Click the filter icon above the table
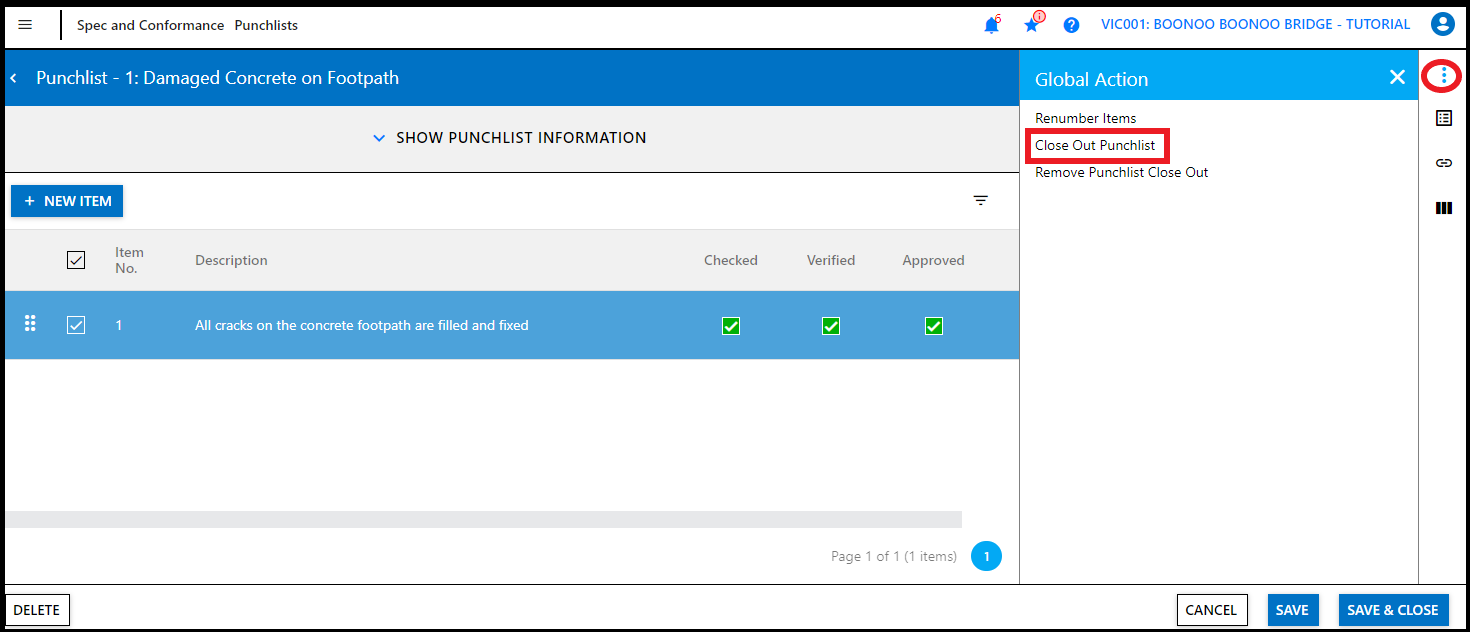The height and width of the screenshot is (632, 1470). click(981, 201)
